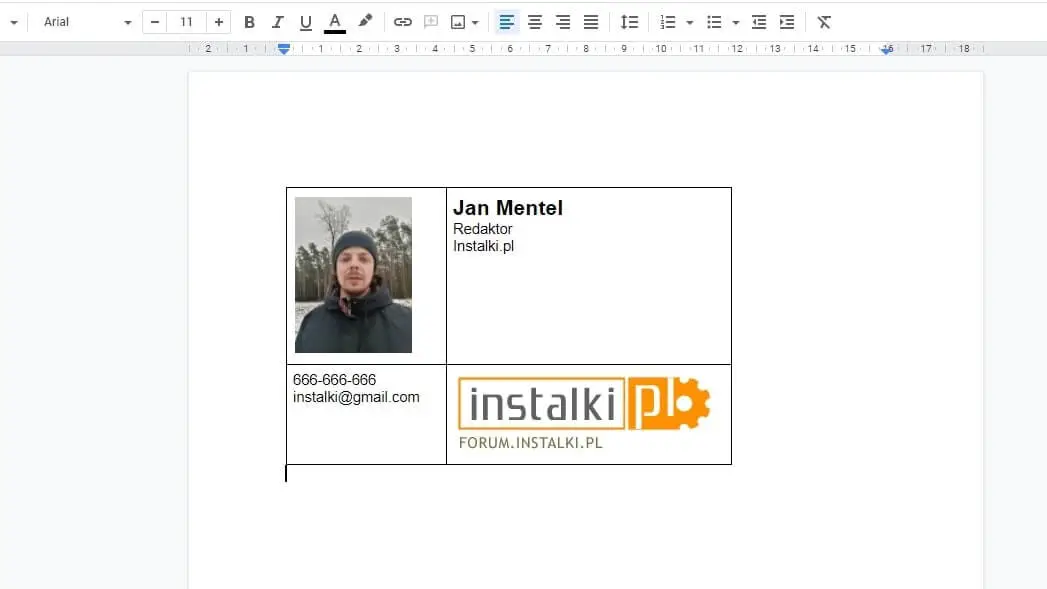Toggle bold formatting
The width and height of the screenshot is (1047, 589).
[x=250, y=22]
